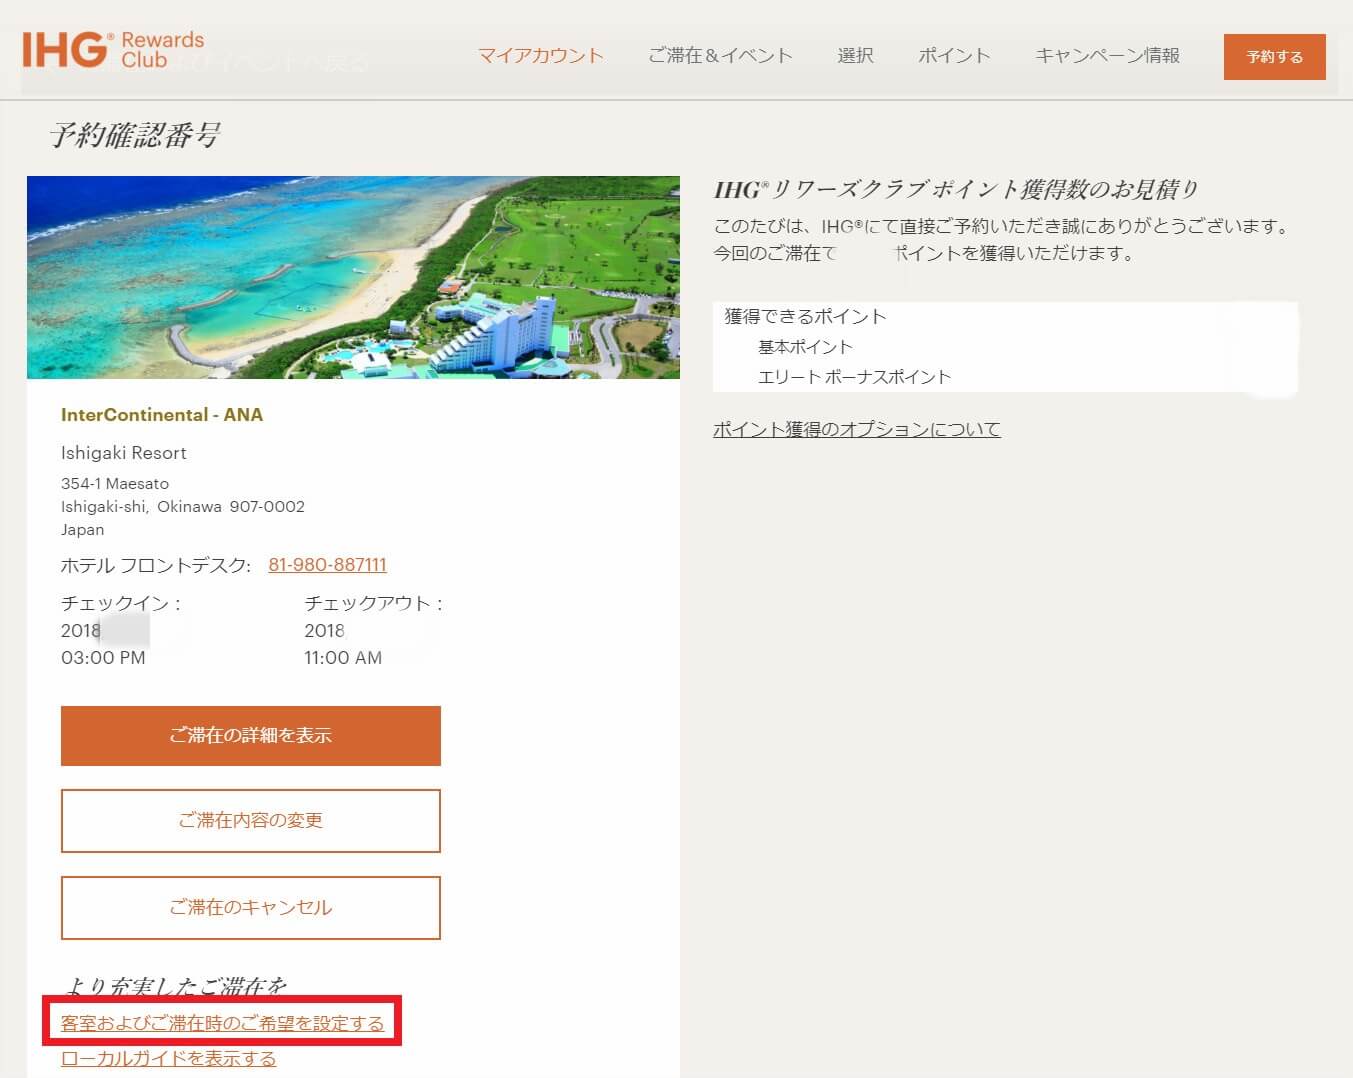Open the ローカルガイドを表示する link
1353x1078 pixels.
point(168,1058)
